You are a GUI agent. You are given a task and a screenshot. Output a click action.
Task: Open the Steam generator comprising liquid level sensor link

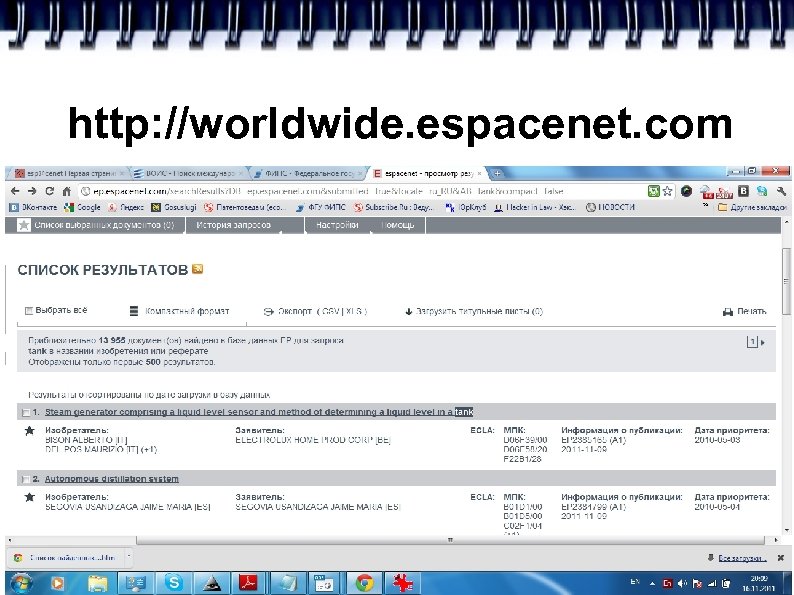pyautogui.click(x=259, y=412)
